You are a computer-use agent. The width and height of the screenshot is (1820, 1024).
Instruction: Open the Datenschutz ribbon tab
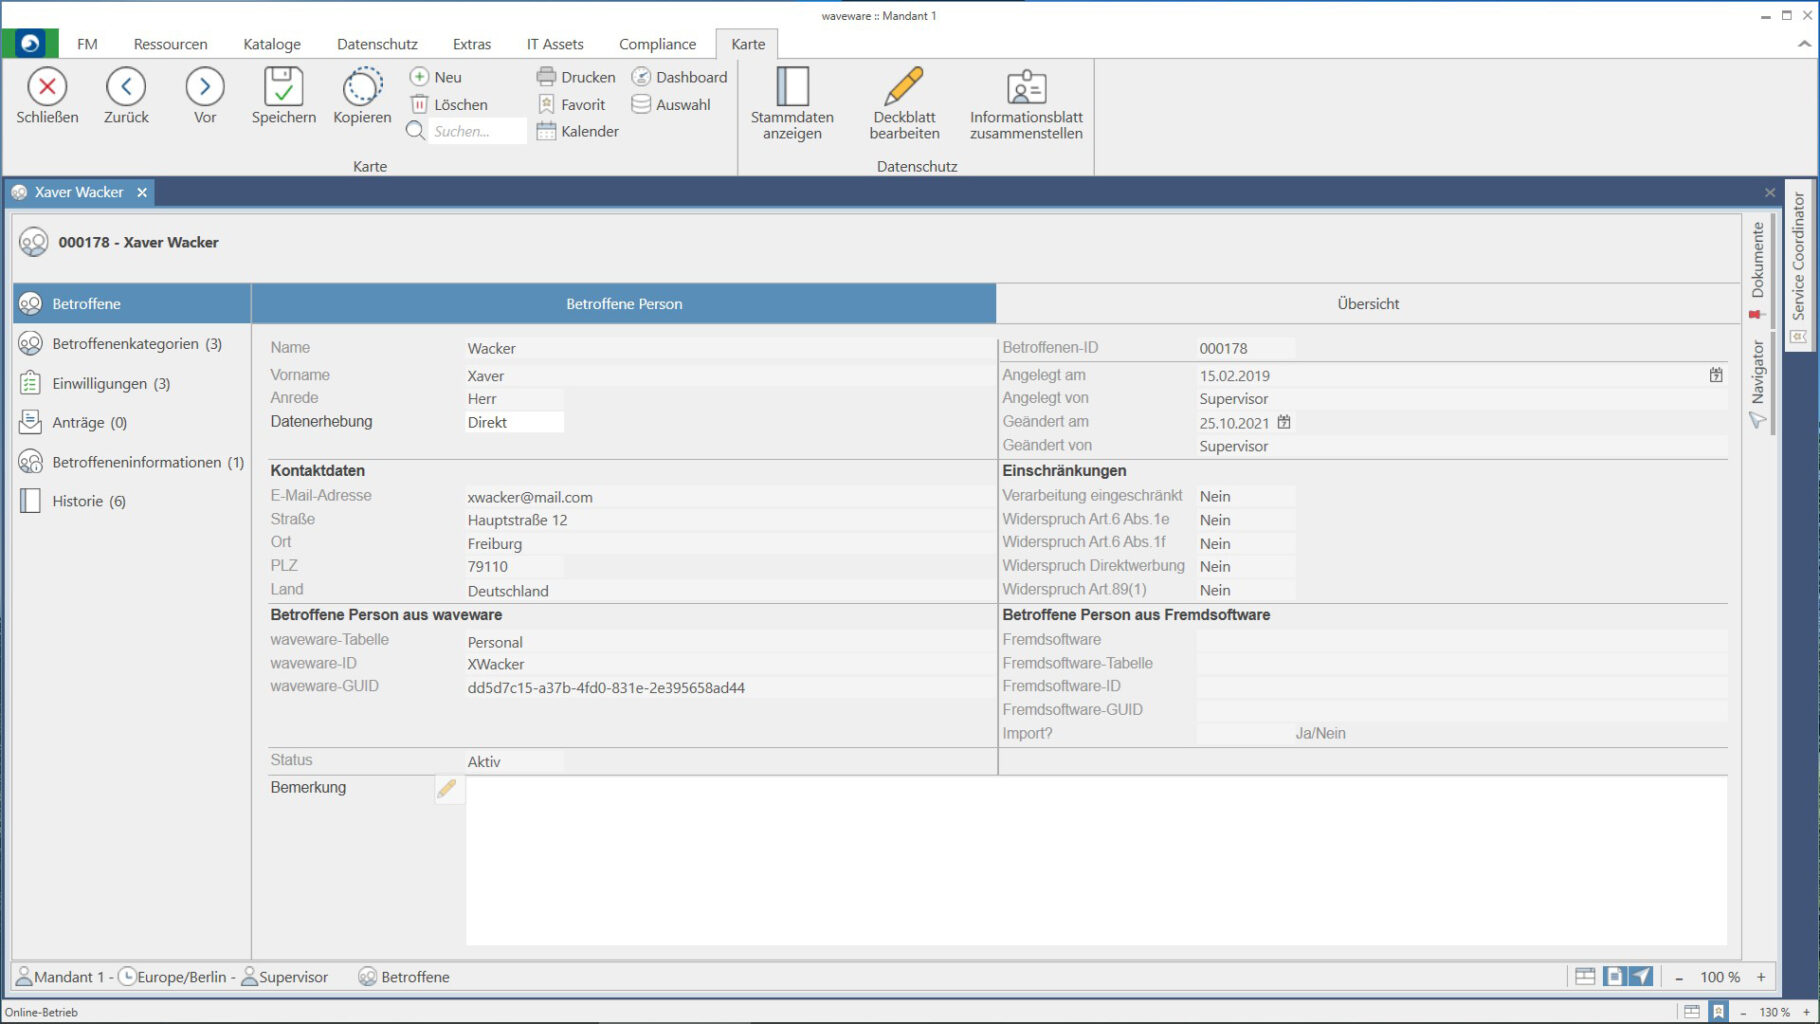point(377,44)
